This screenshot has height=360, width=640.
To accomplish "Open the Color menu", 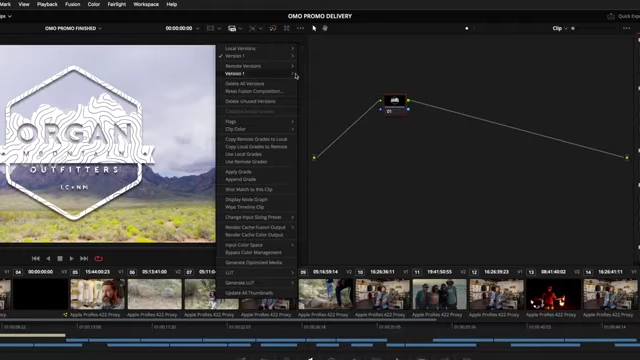I will click(x=94, y=4).
